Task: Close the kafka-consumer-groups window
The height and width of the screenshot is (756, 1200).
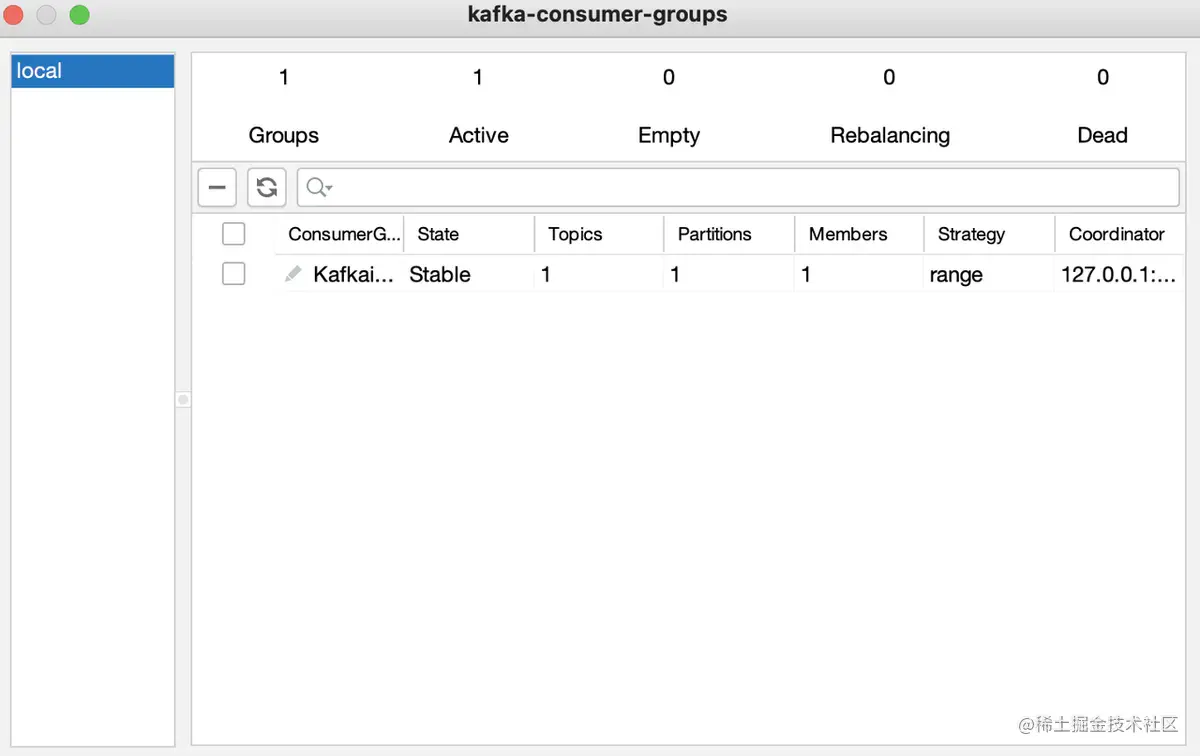Action: pos(14,15)
